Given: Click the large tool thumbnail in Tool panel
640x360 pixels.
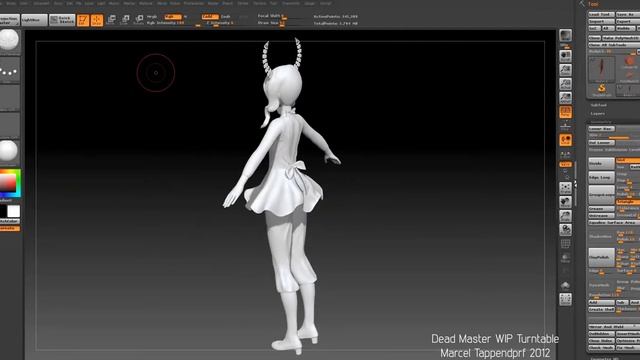Looking at the screenshot, I should click(602, 70).
